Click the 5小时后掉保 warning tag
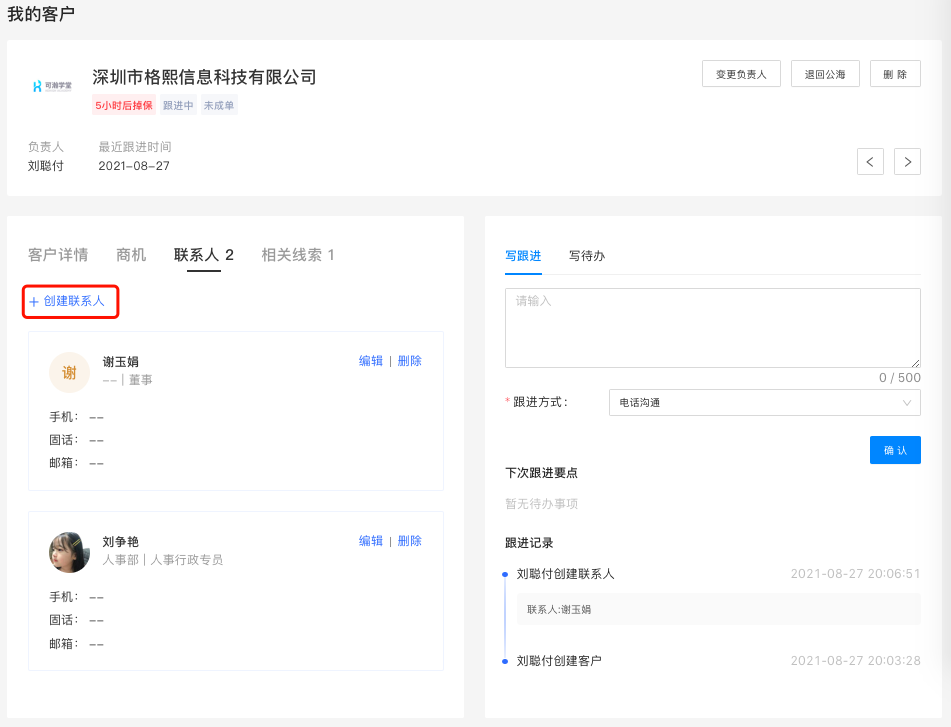 click(124, 105)
